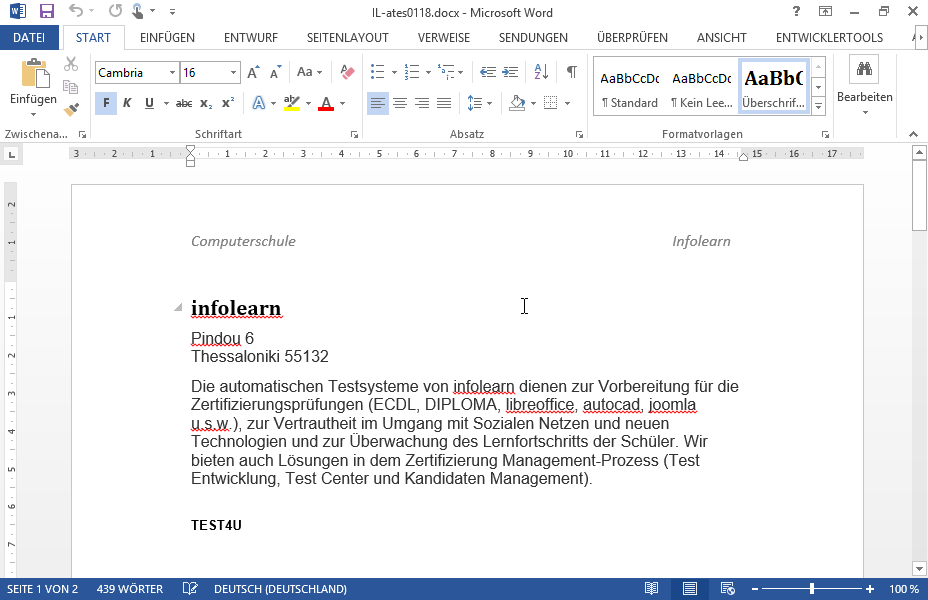928x600 pixels.
Task: Decrease font size with the smaller A icon
Action: tap(275, 72)
